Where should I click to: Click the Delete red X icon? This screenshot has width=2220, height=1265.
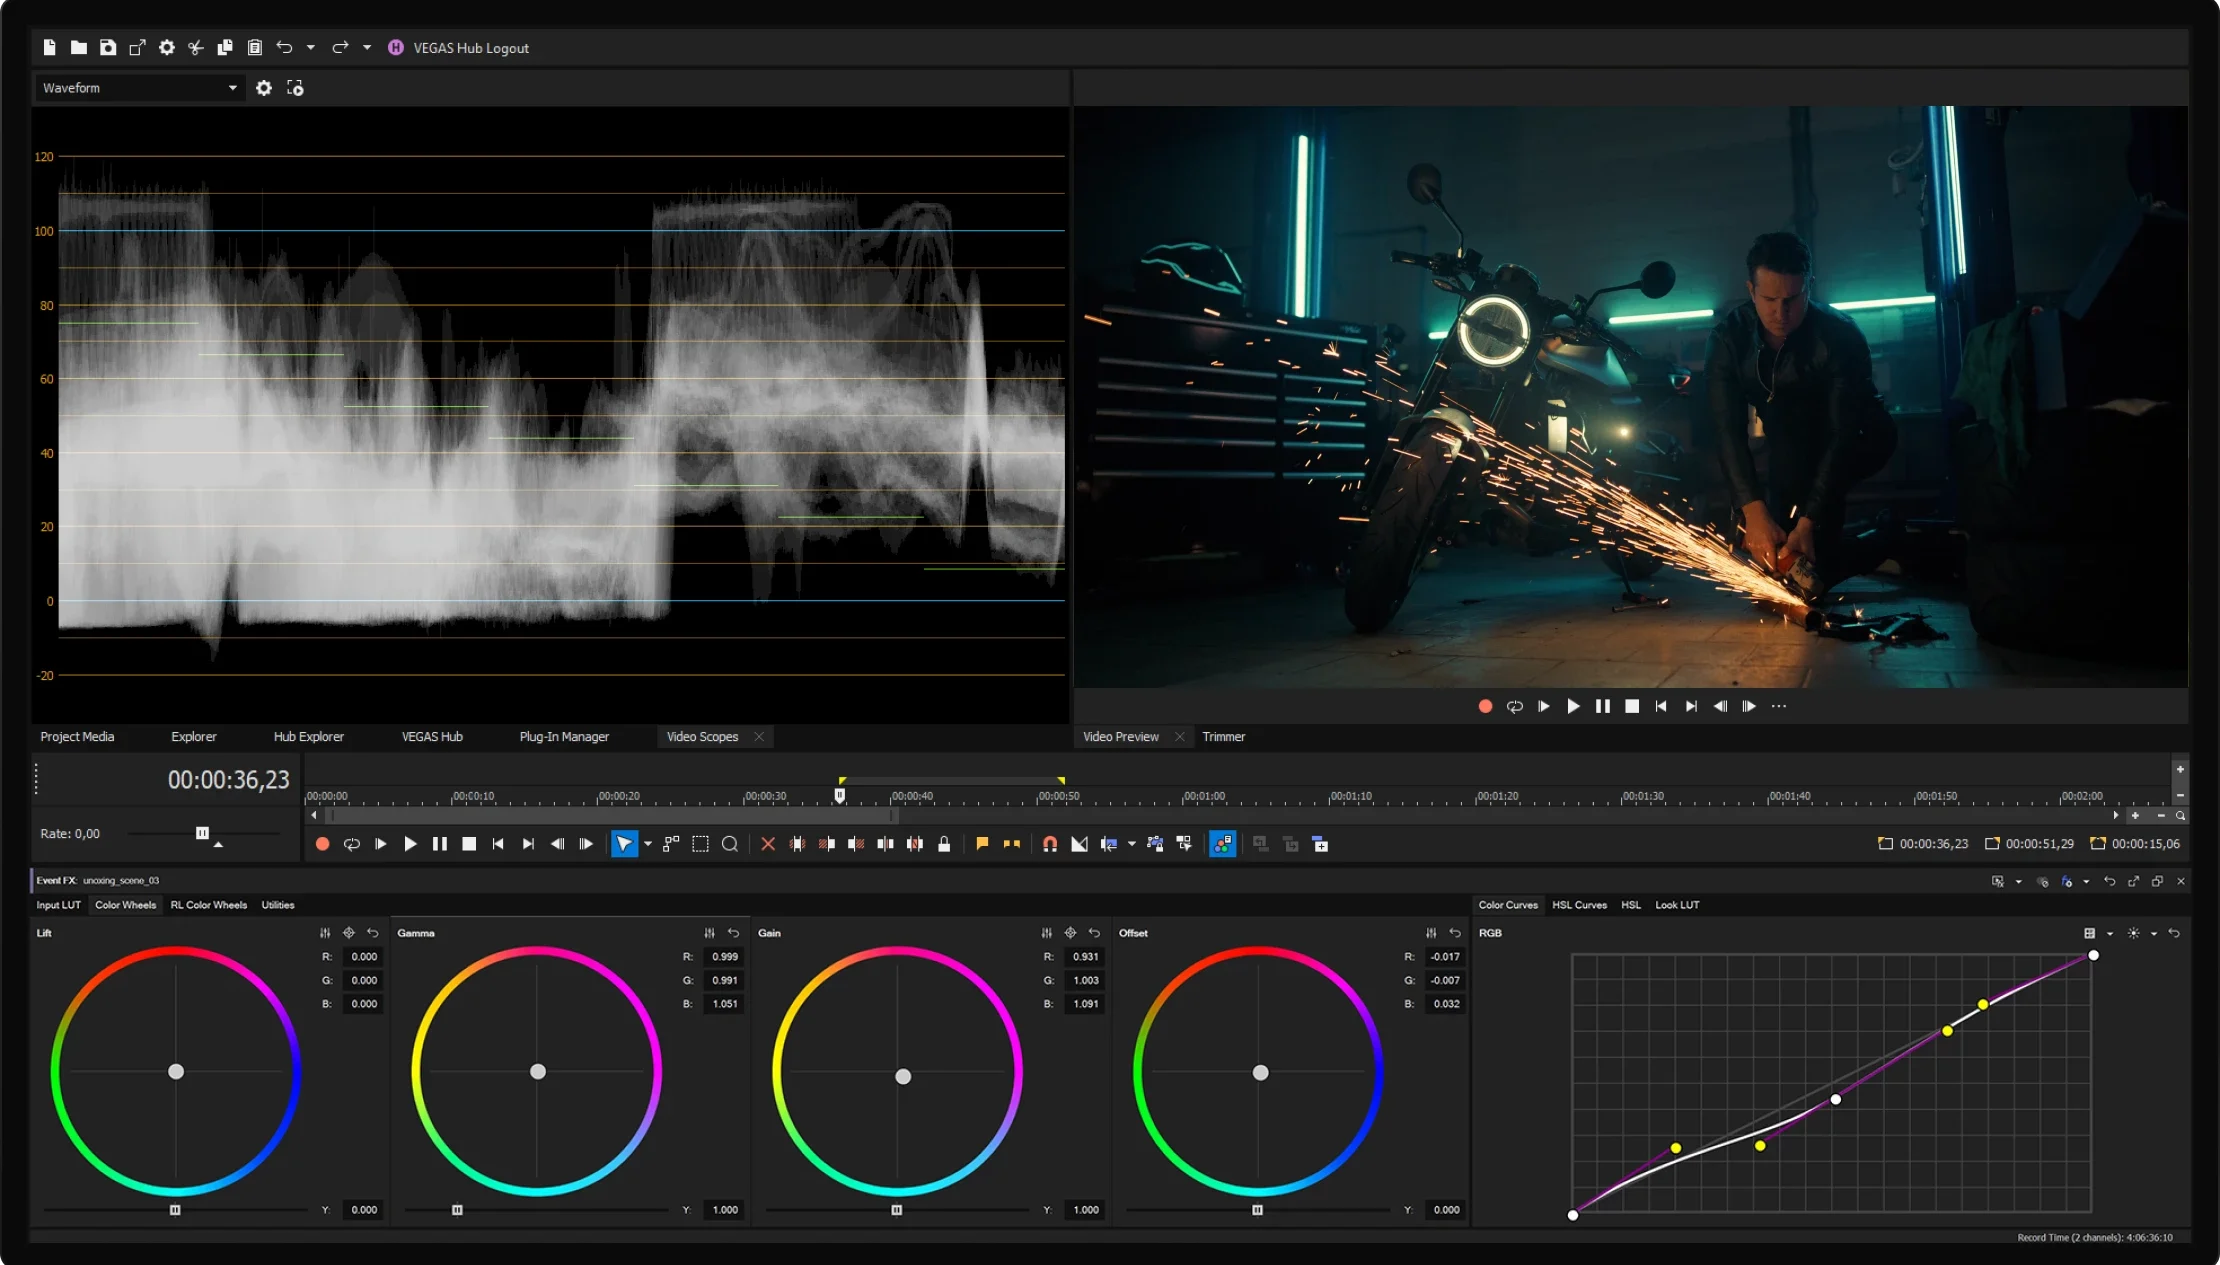(768, 844)
